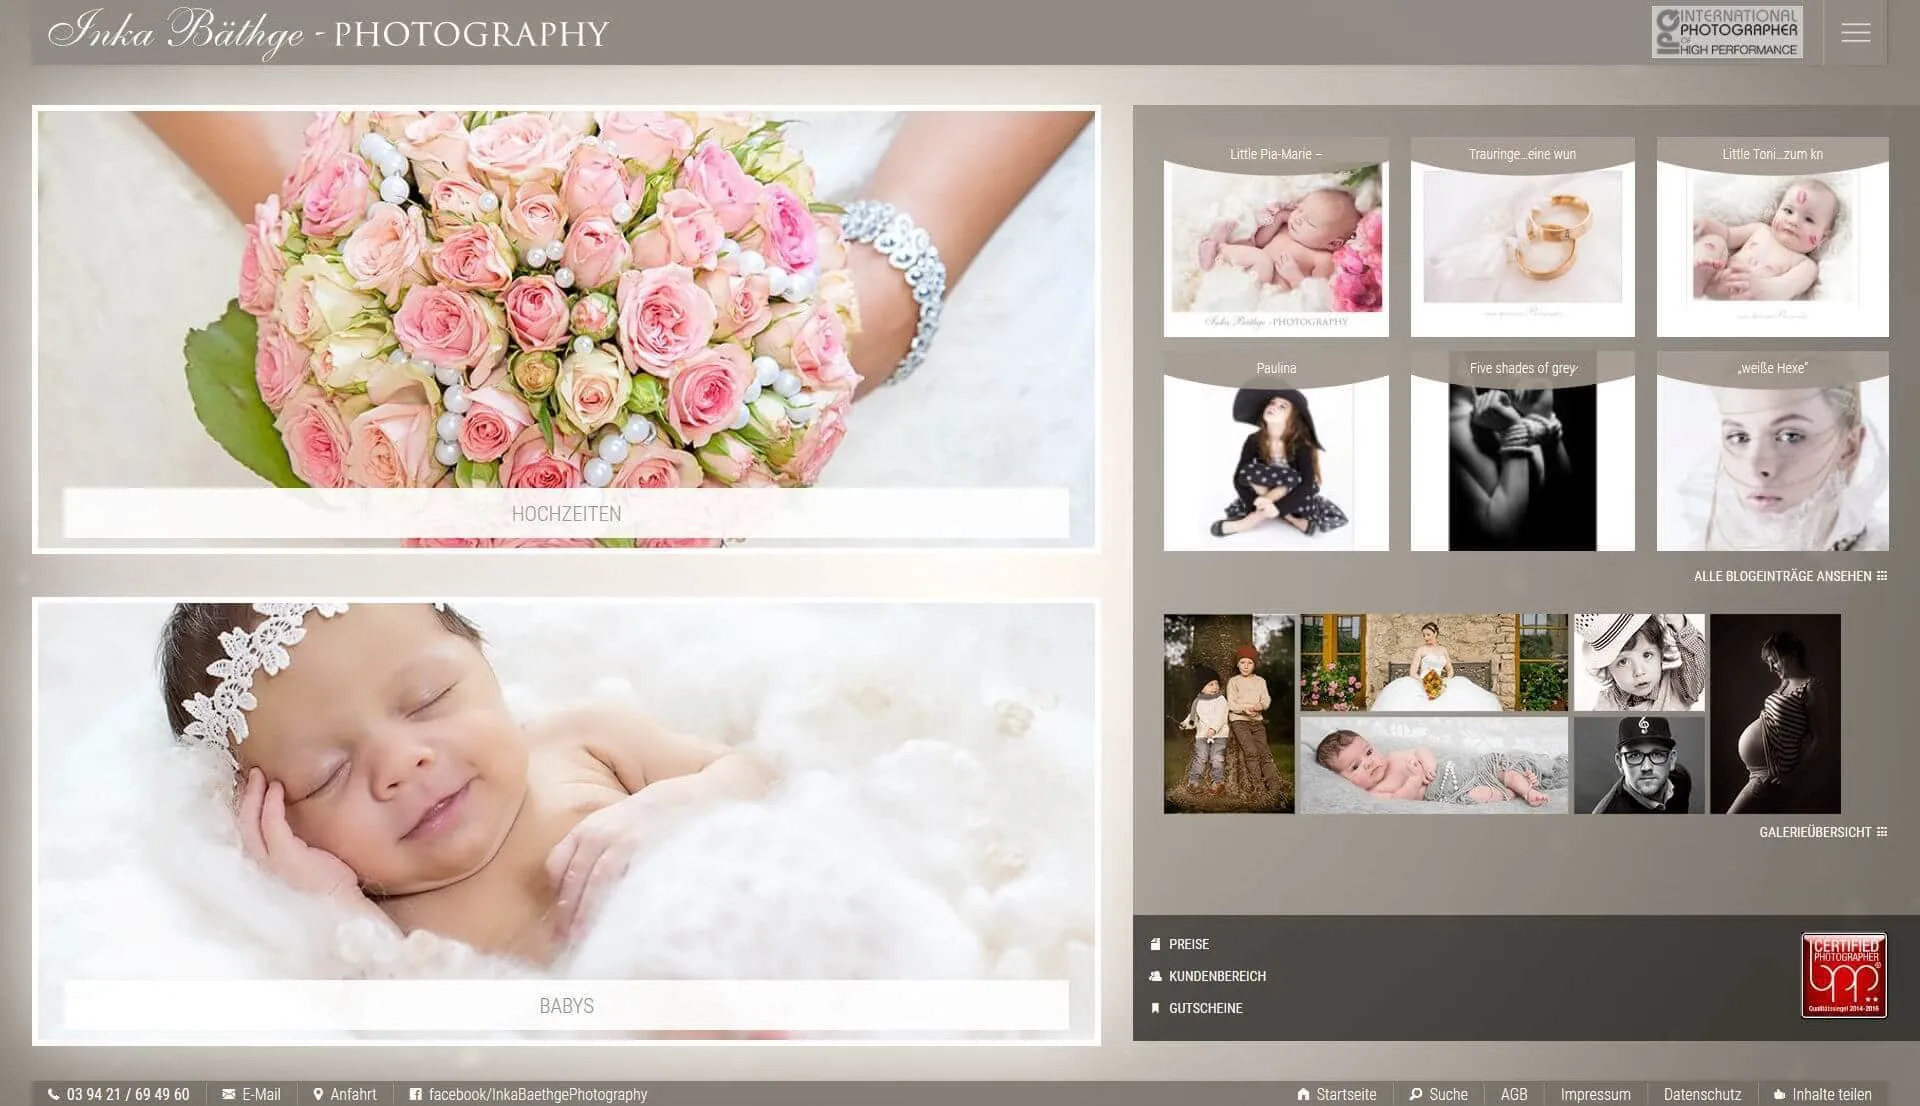Click the Preise document icon
The width and height of the screenshot is (1920, 1106).
[1155, 943]
